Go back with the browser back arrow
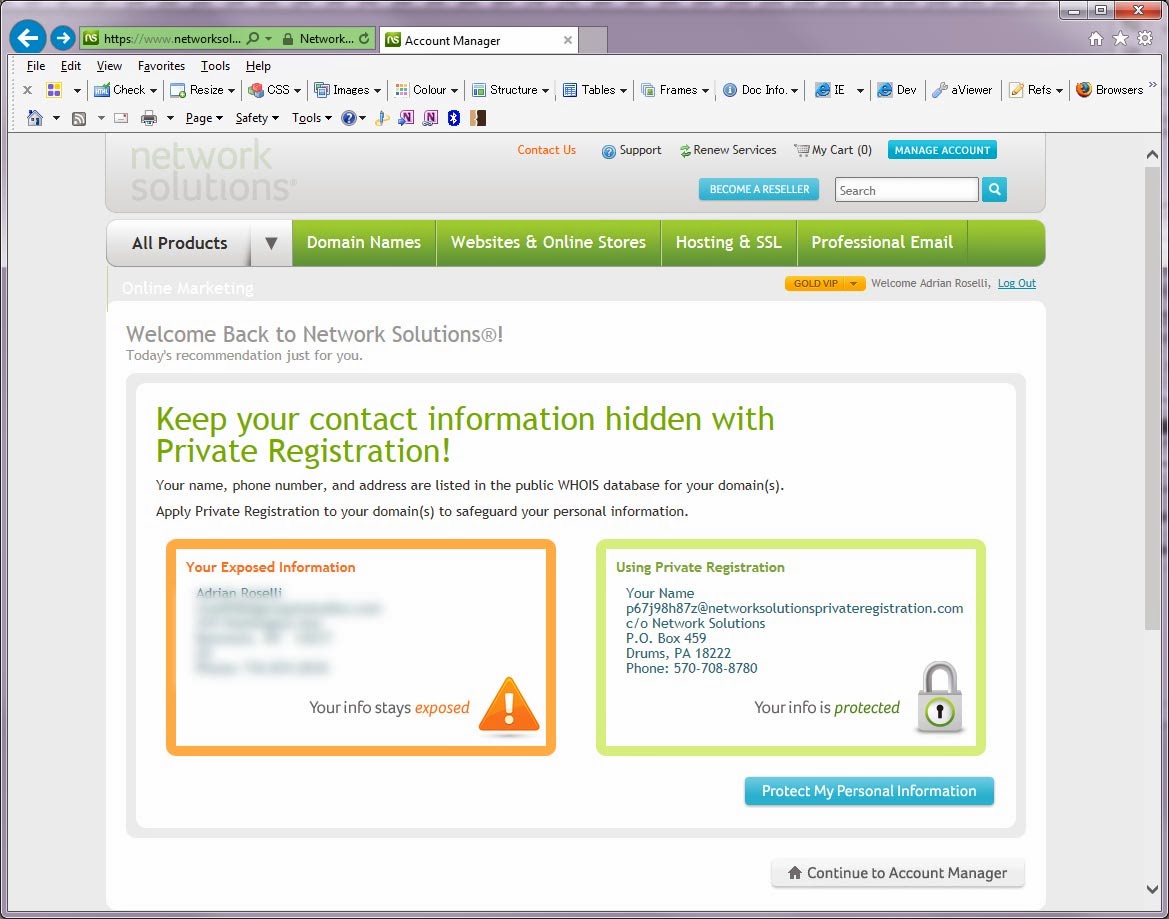1169x919 pixels. click(x=28, y=37)
